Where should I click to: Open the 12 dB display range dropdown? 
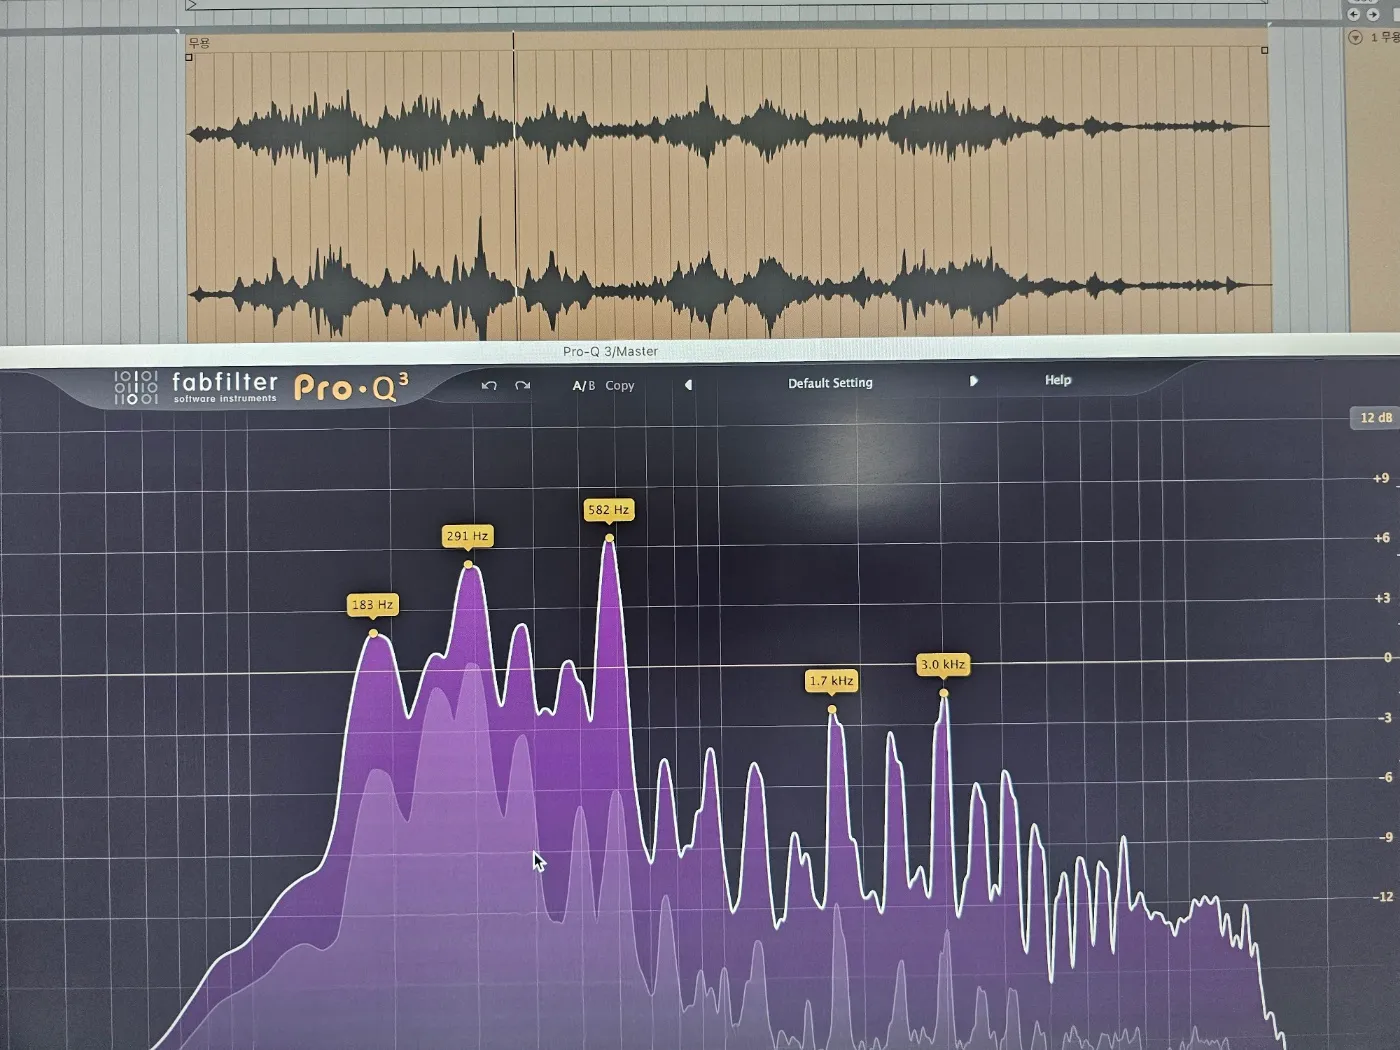coord(1375,418)
